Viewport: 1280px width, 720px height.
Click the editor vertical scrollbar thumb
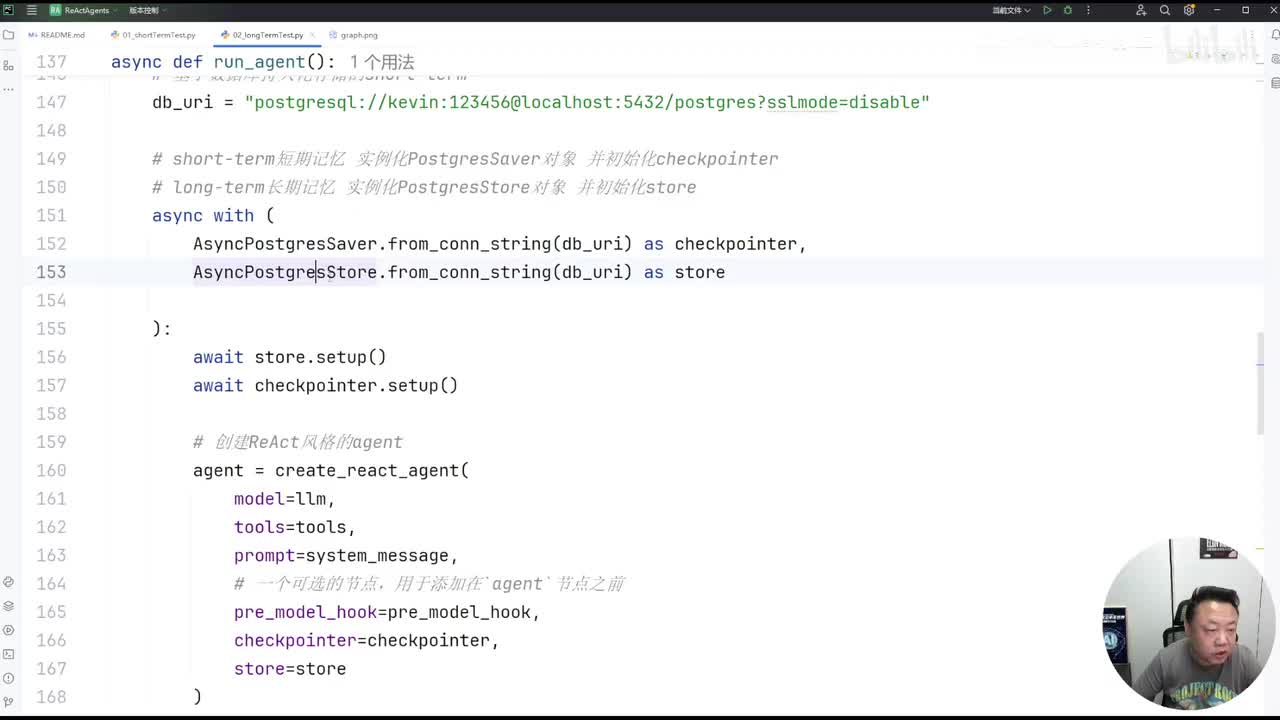pos(1260,383)
